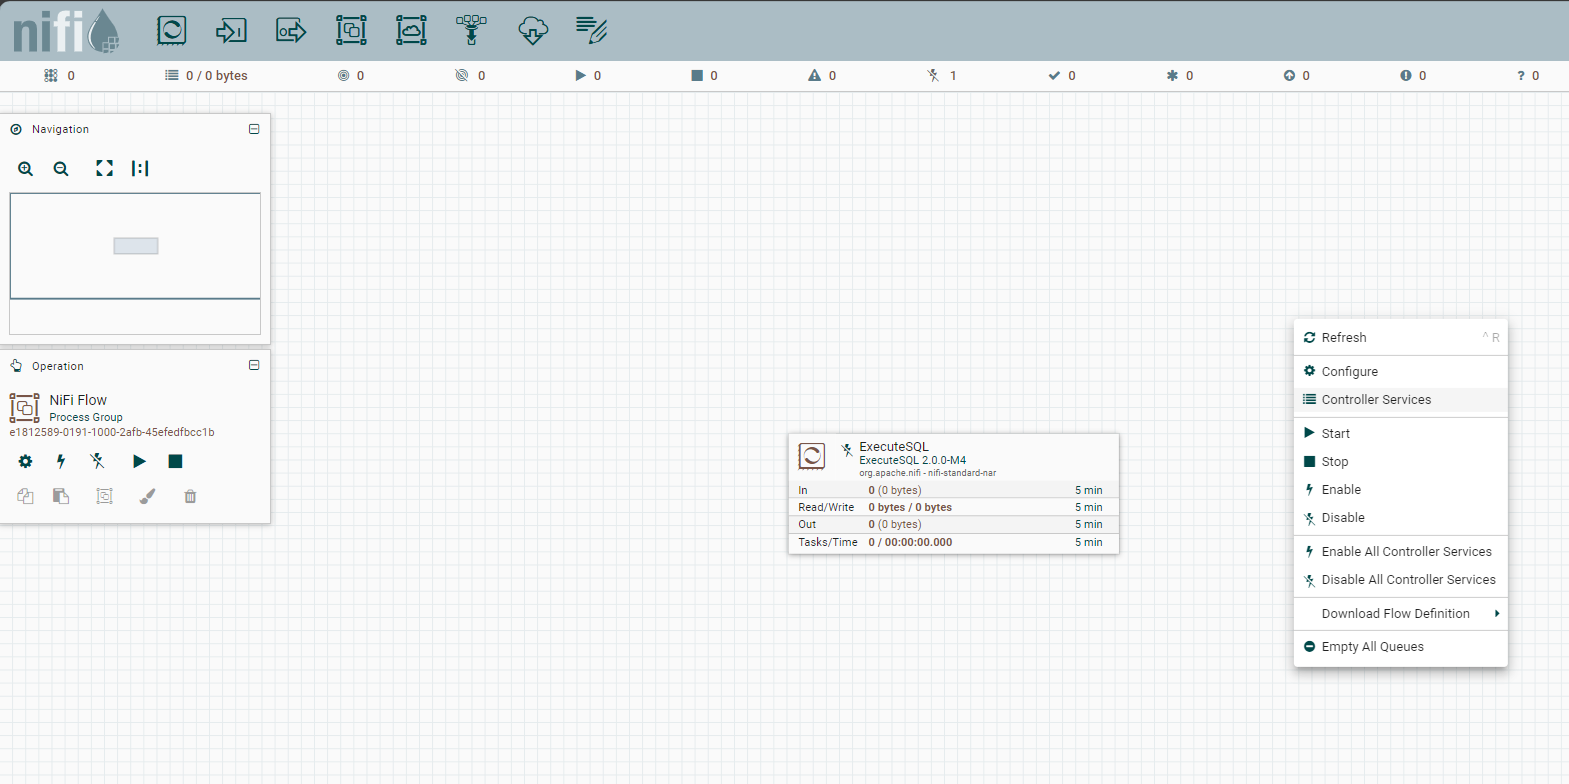The image size is (1569, 784).
Task: Select the Process Group toolbar icon
Action: point(351,30)
